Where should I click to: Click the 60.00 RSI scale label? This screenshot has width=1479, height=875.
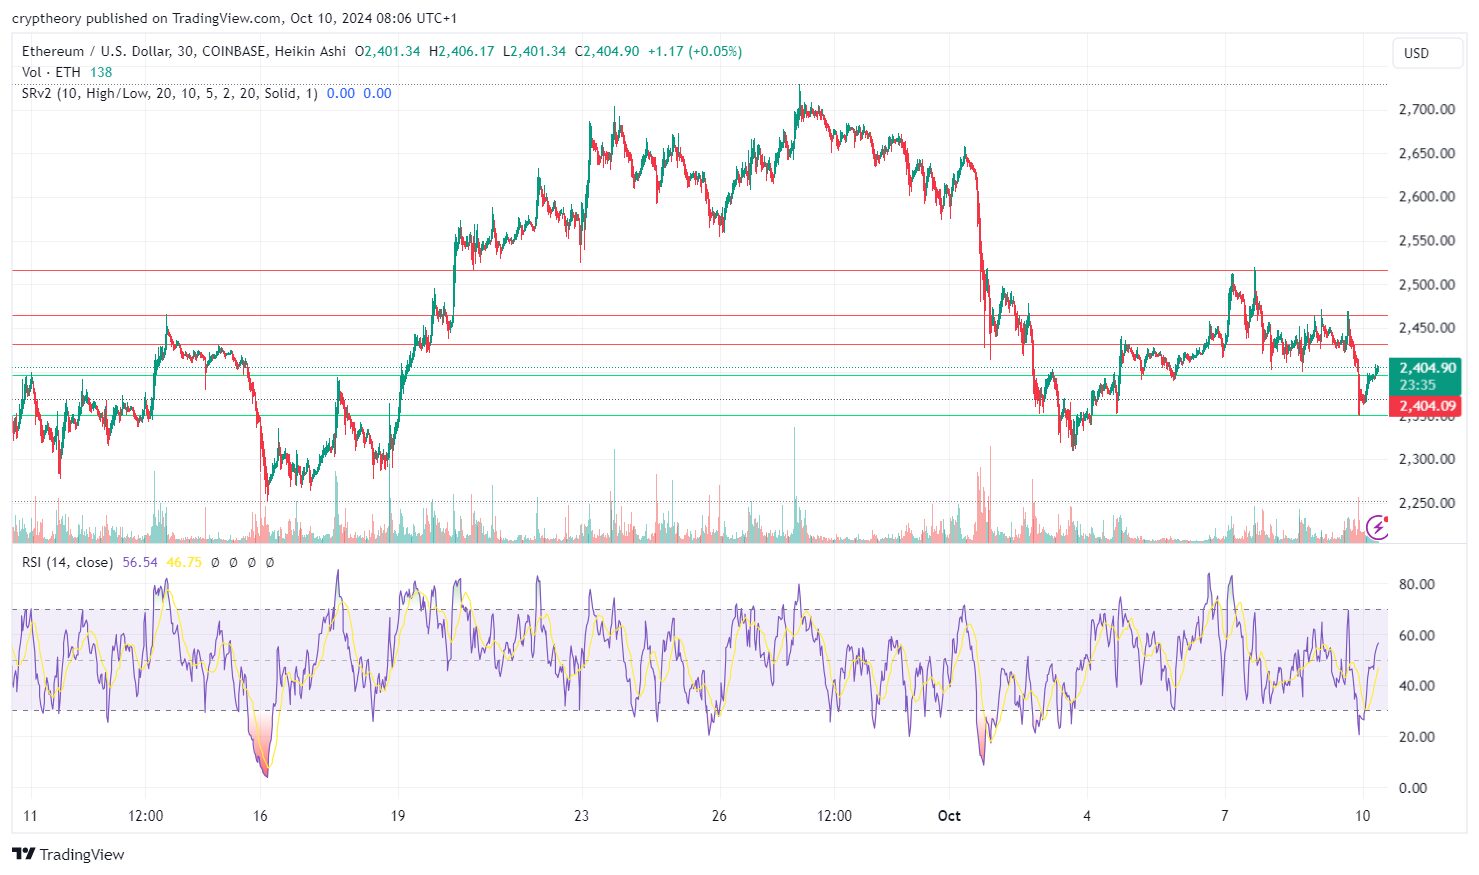(1417, 635)
